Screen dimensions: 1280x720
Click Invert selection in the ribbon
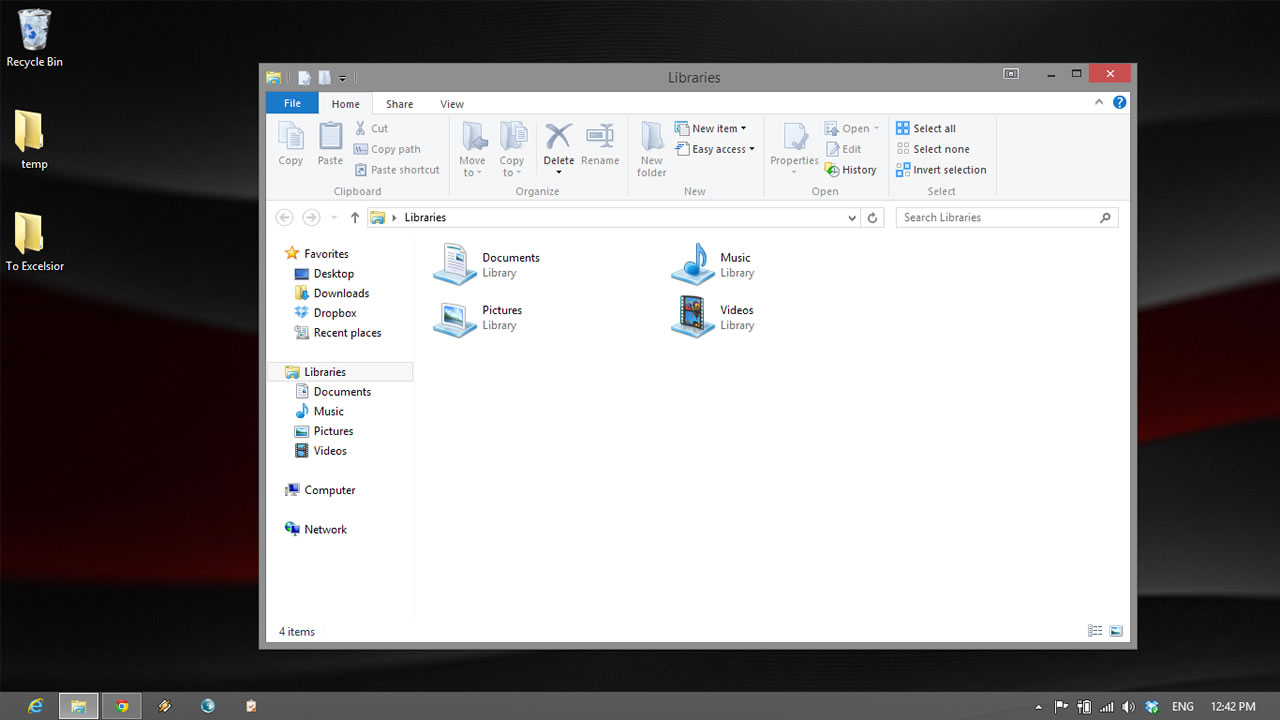tap(949, 170)
